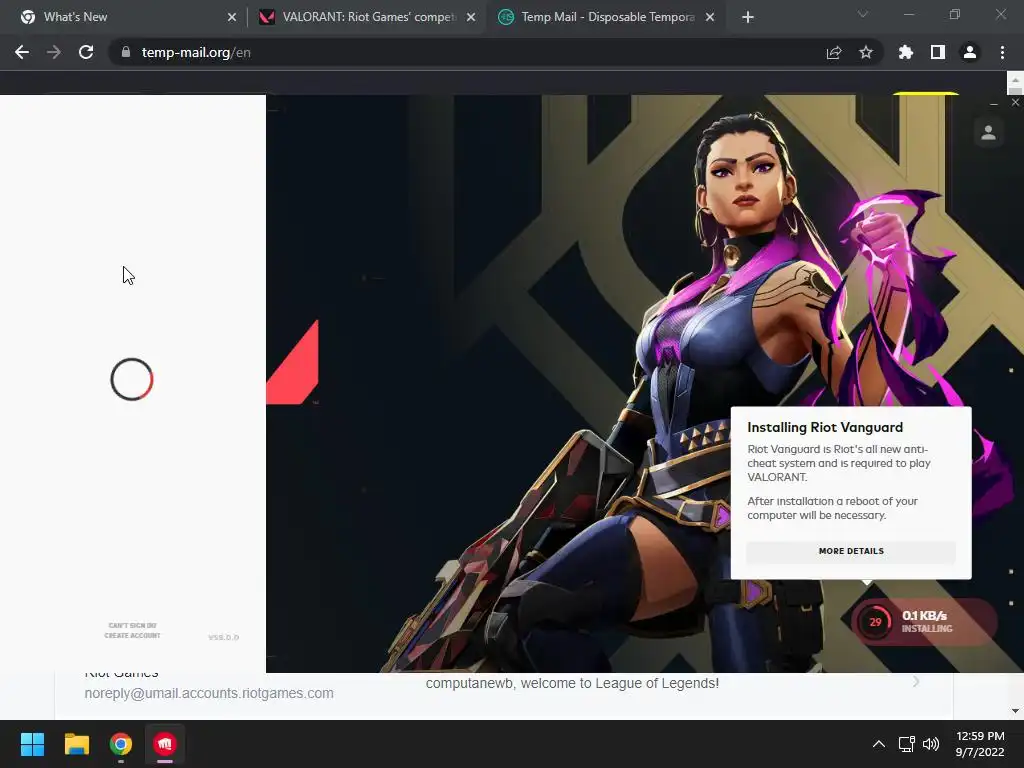The width and height of the screenshot is (1024, 768).
Task: Open the network tray icon
Action: (906, 744)
